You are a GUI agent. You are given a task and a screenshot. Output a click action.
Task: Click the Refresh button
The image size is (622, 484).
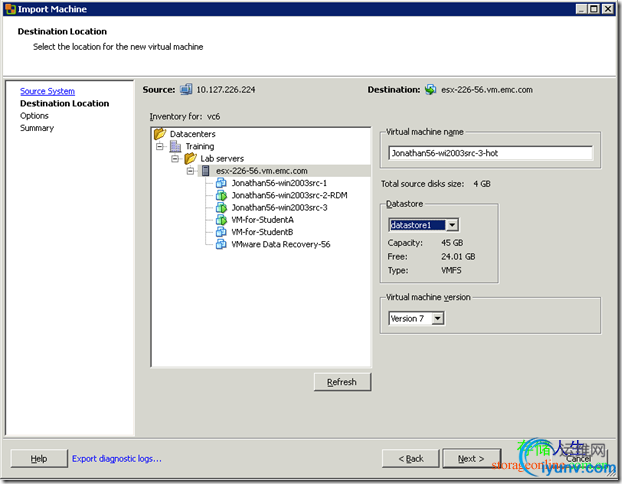pyautogui.click(x=342, y=382)
